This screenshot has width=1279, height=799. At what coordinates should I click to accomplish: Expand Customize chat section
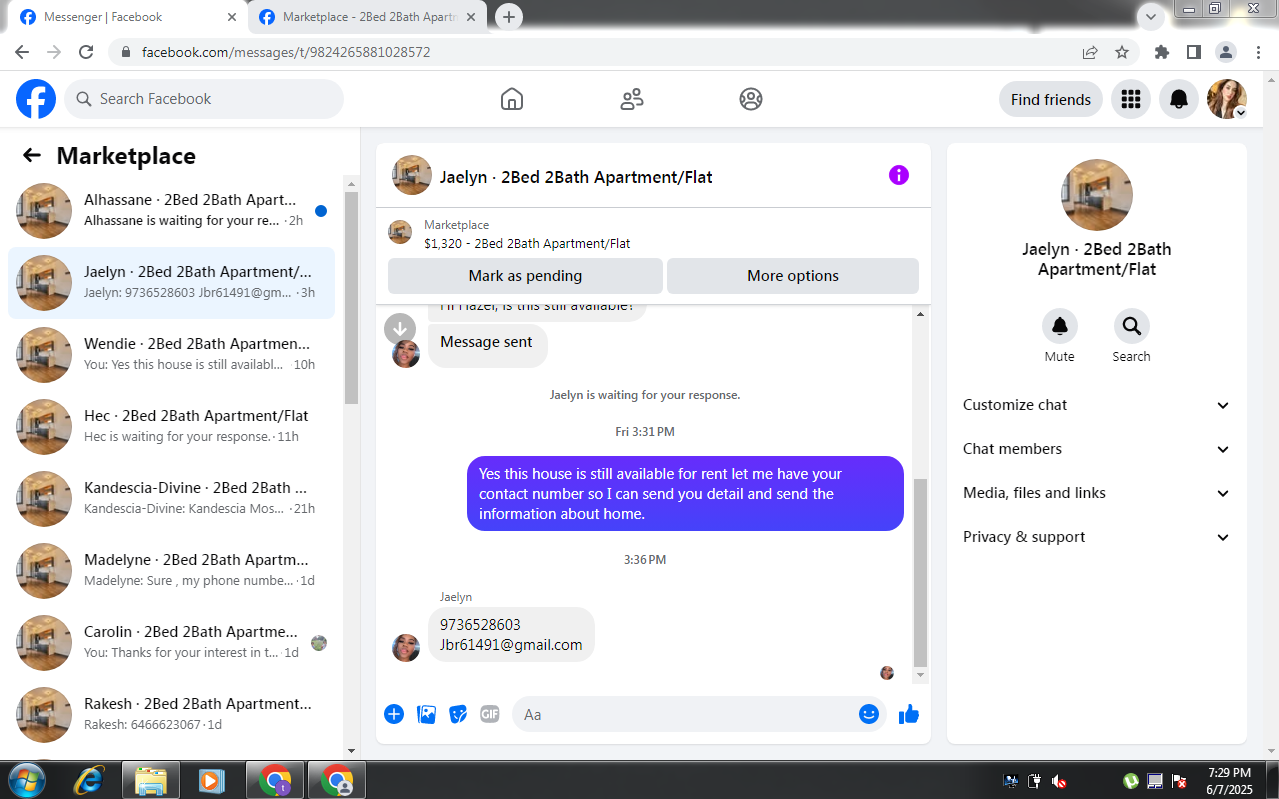point(1096,405)
